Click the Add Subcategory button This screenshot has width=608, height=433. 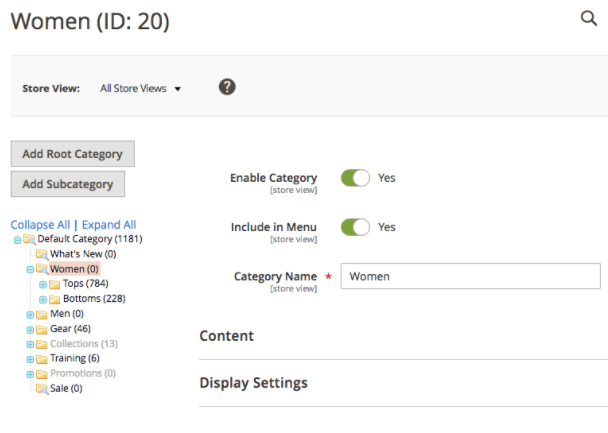pyautogui.click(x=68, y=184)
